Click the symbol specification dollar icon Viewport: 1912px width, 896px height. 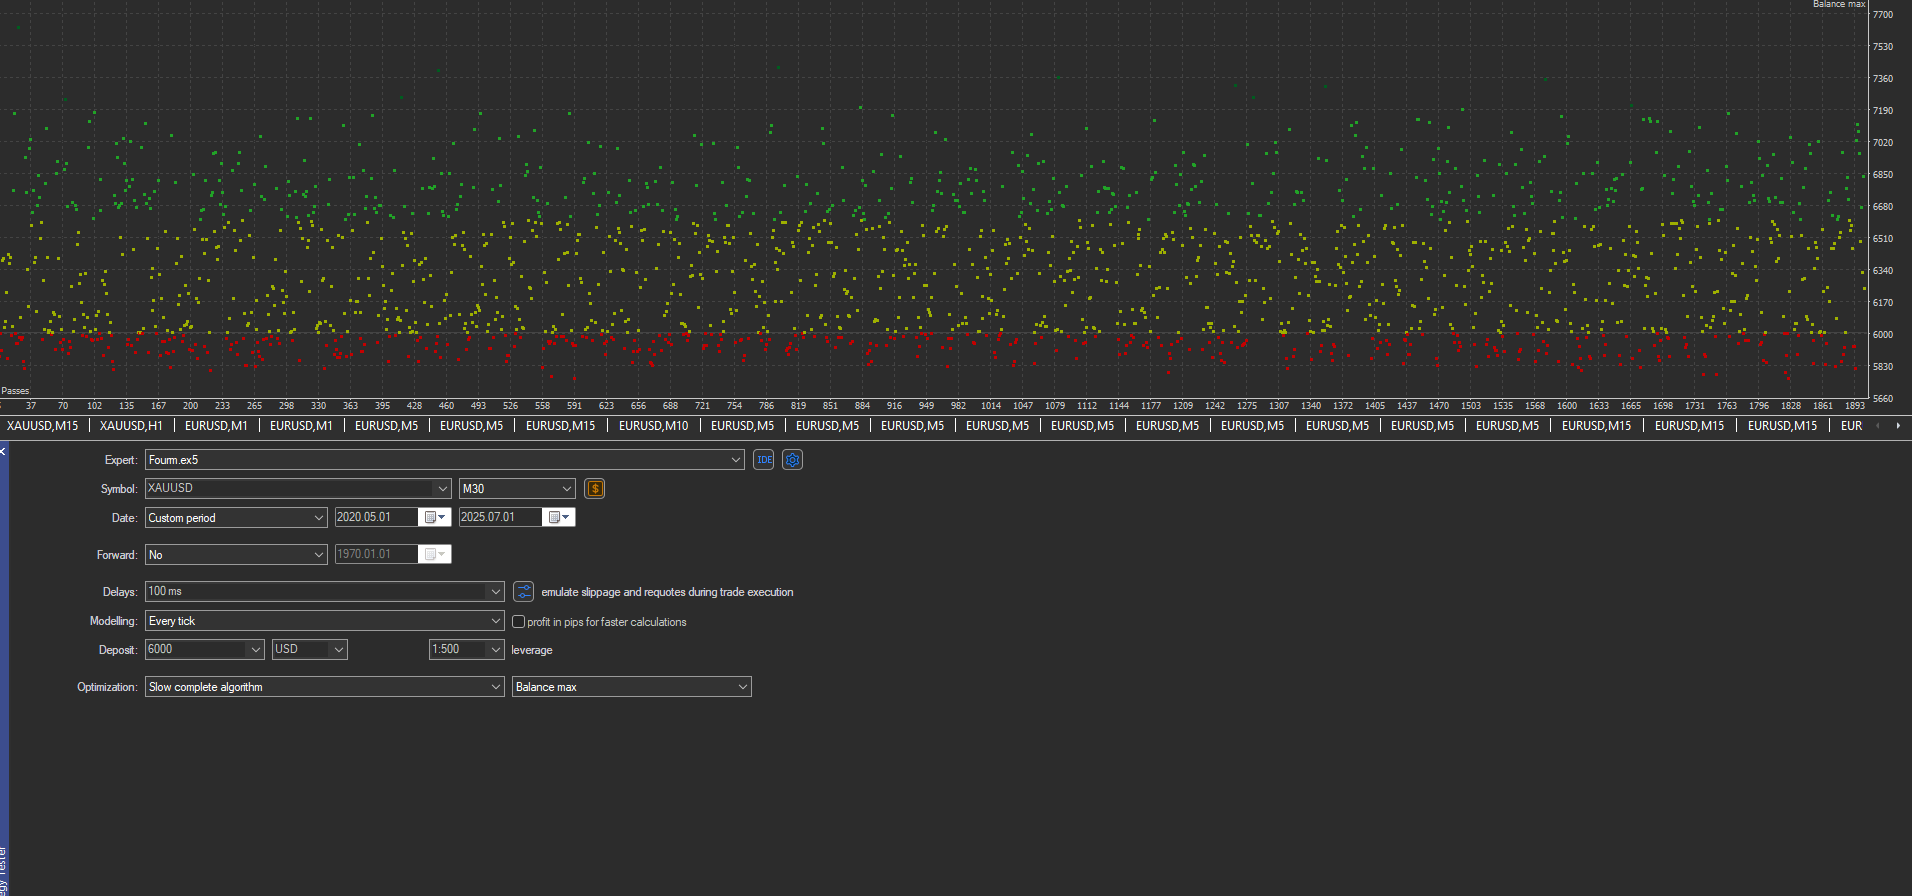595,489
